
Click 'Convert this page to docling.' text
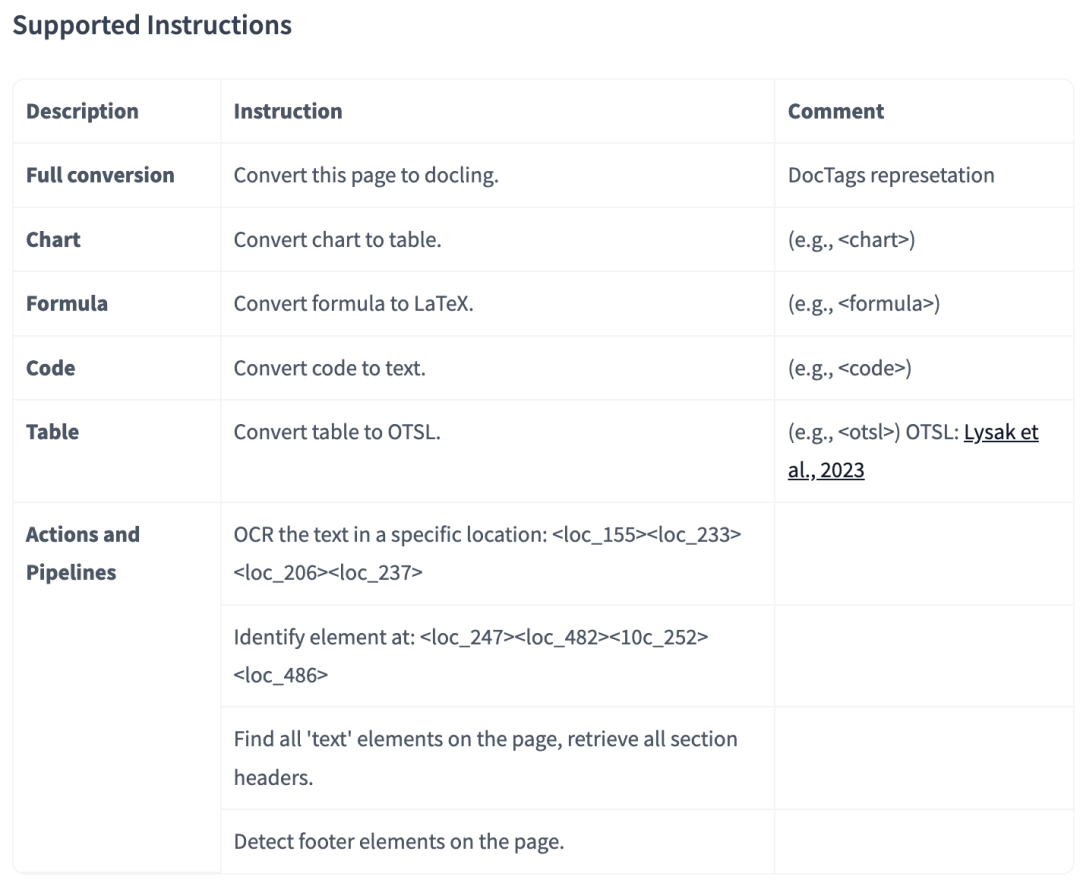(366, 175)
